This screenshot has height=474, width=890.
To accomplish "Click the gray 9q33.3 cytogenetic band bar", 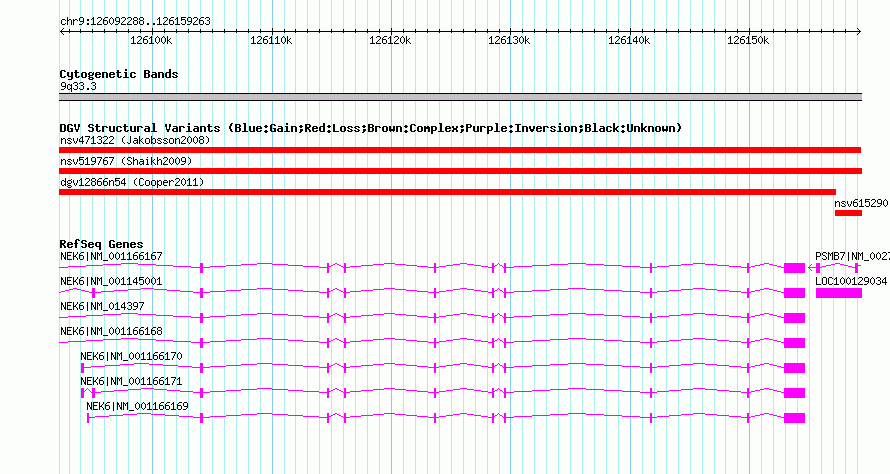I will (x=460, y=97).
